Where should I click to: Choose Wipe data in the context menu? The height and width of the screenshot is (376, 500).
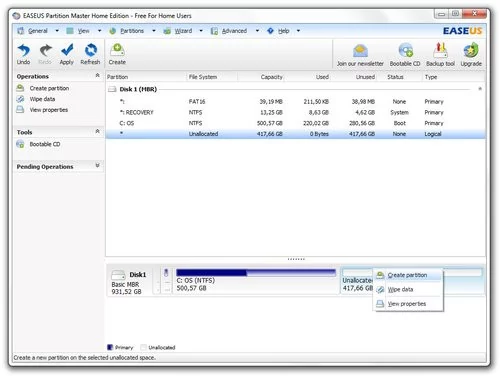point(408,289)
